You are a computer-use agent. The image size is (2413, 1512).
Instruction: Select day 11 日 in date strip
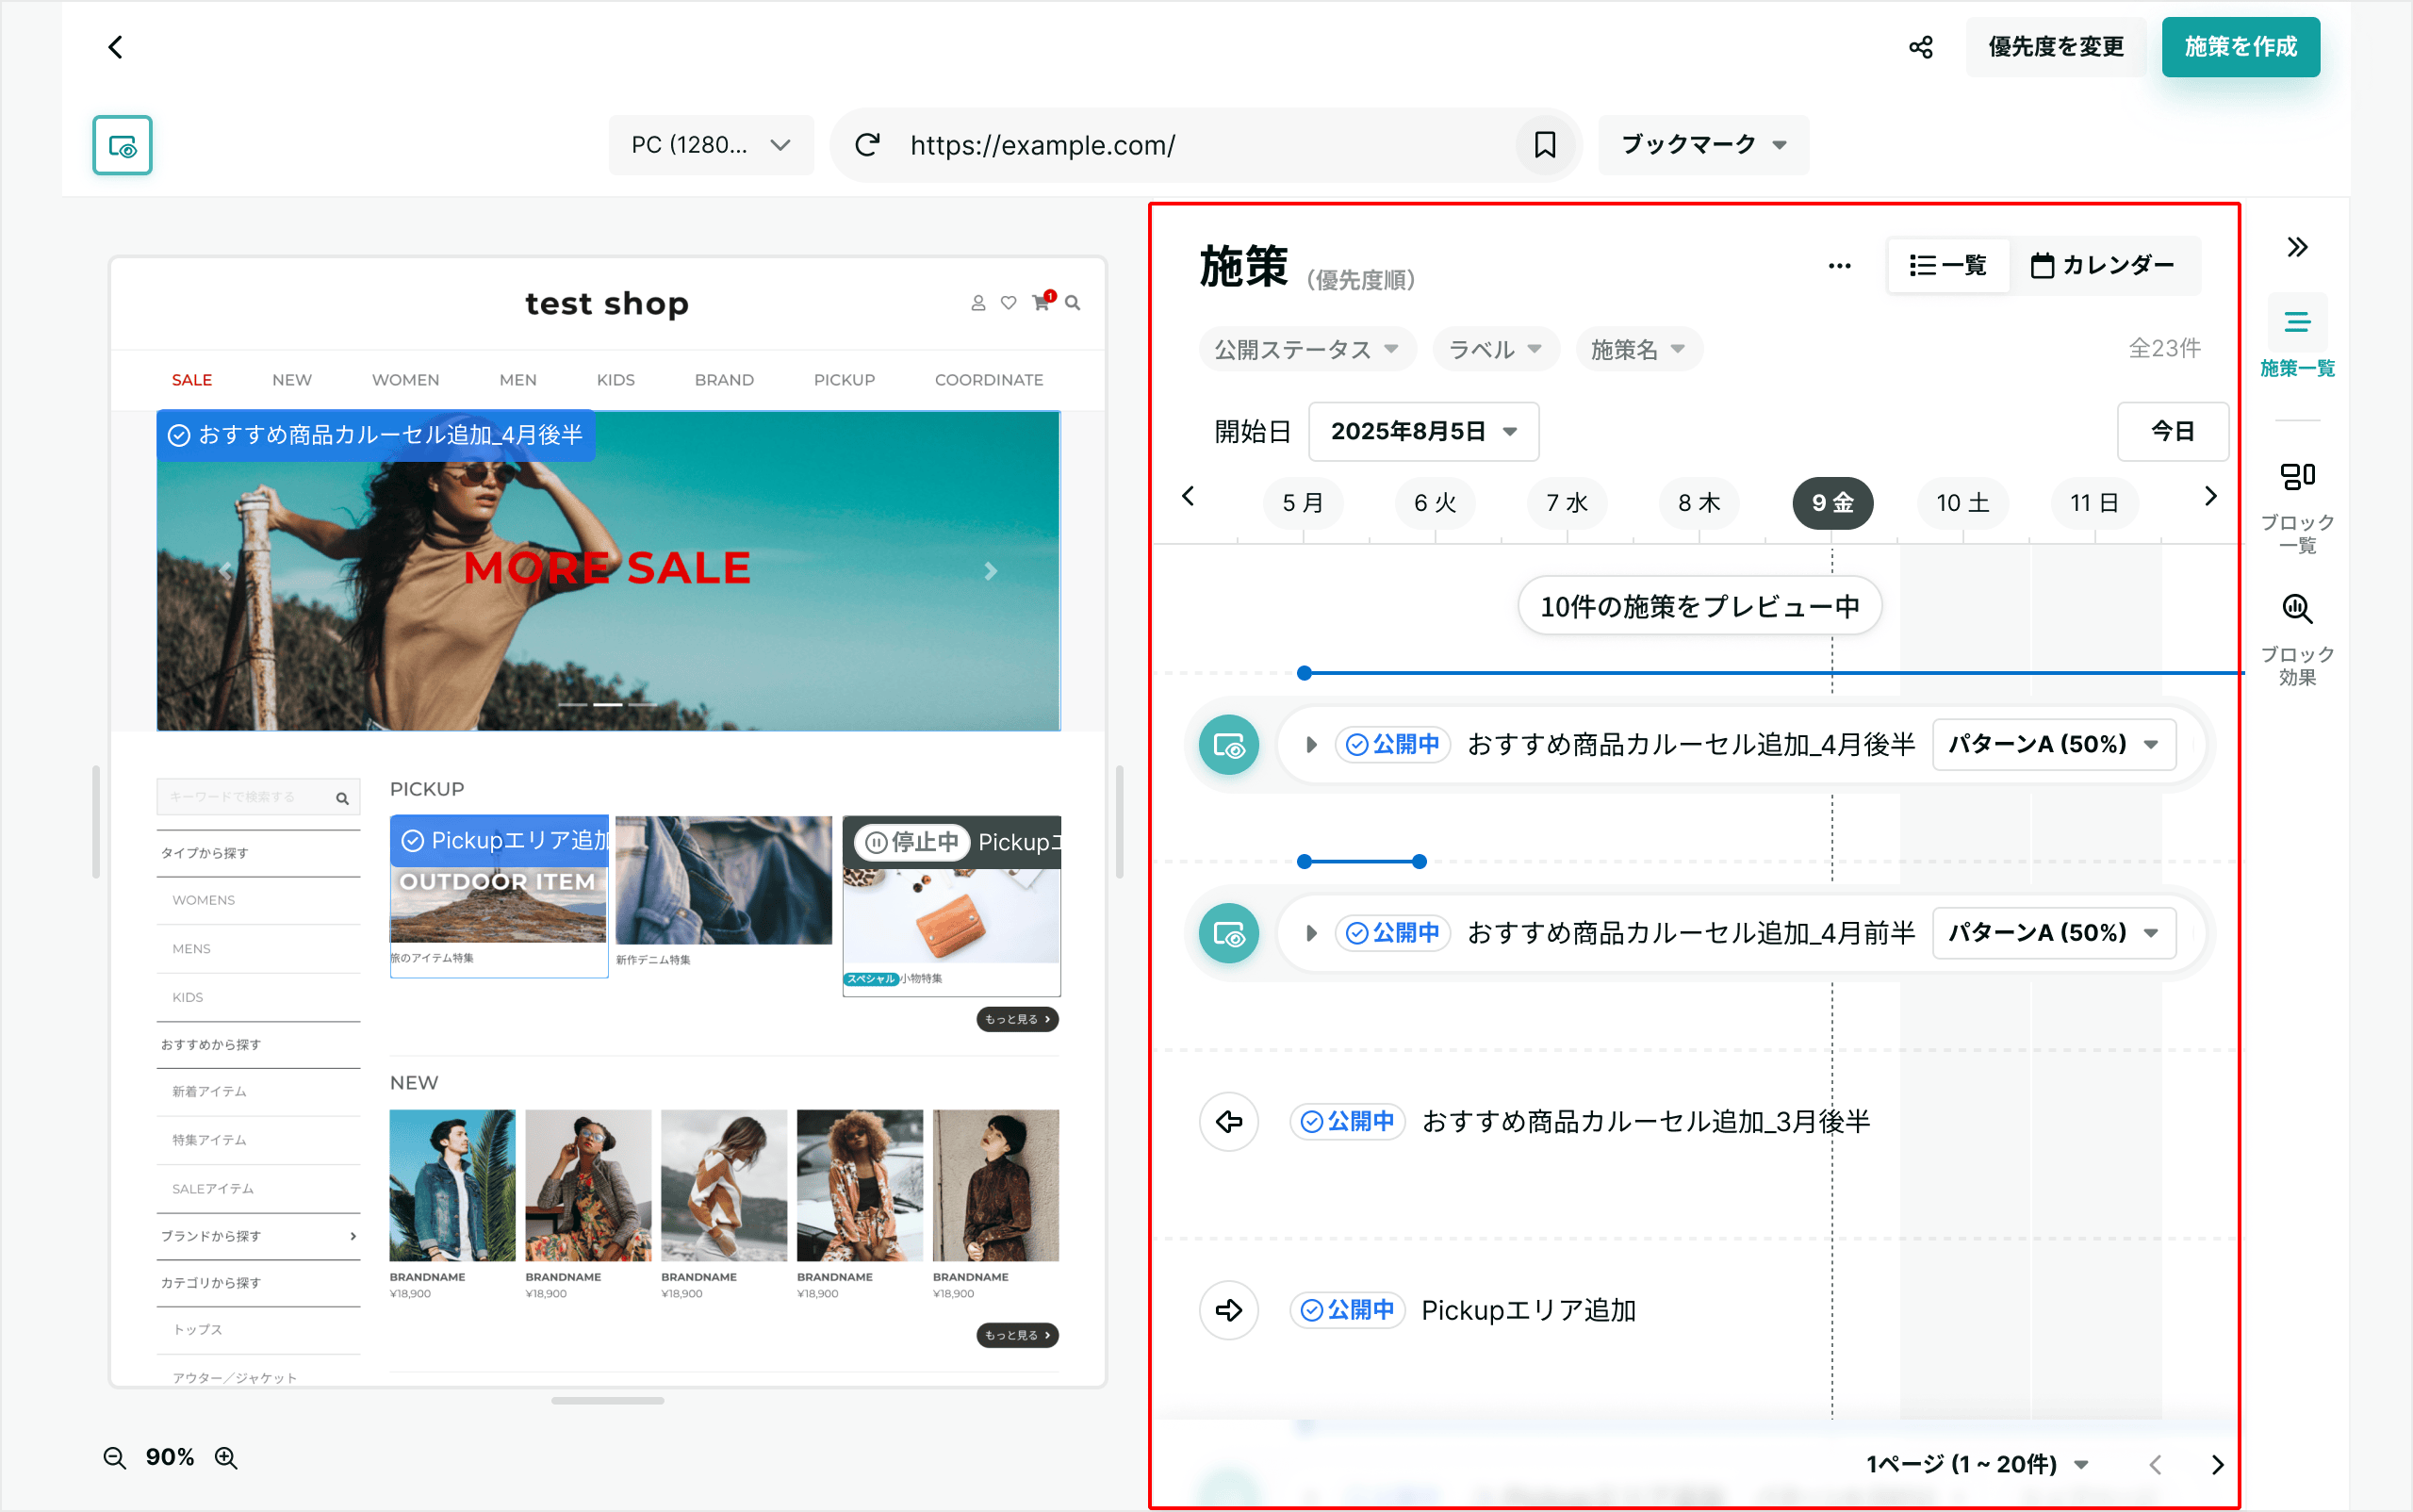click(x=2094, y=503)
